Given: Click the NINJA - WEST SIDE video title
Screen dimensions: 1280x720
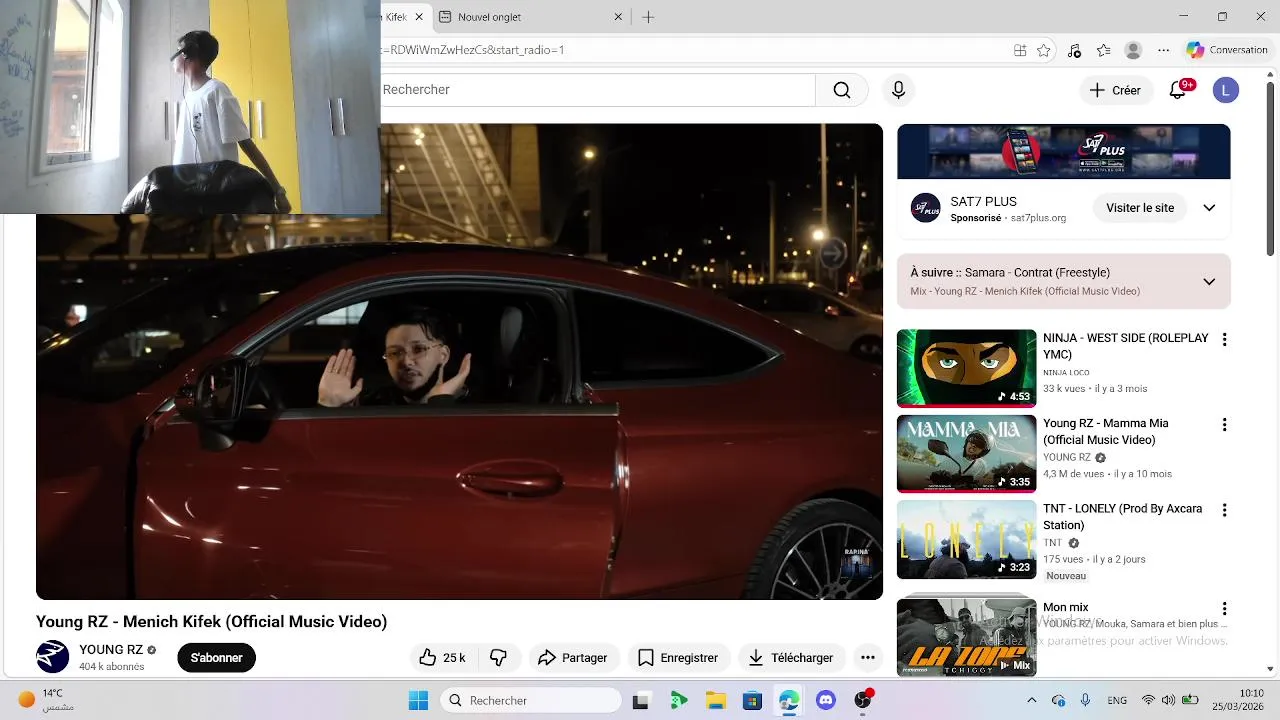Looking at the screenshot, I should coord(1126,346).
